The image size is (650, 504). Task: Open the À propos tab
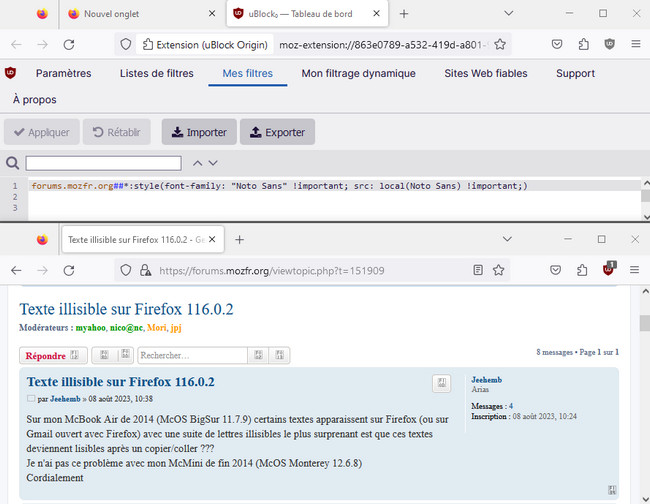[x=34, y=99]
